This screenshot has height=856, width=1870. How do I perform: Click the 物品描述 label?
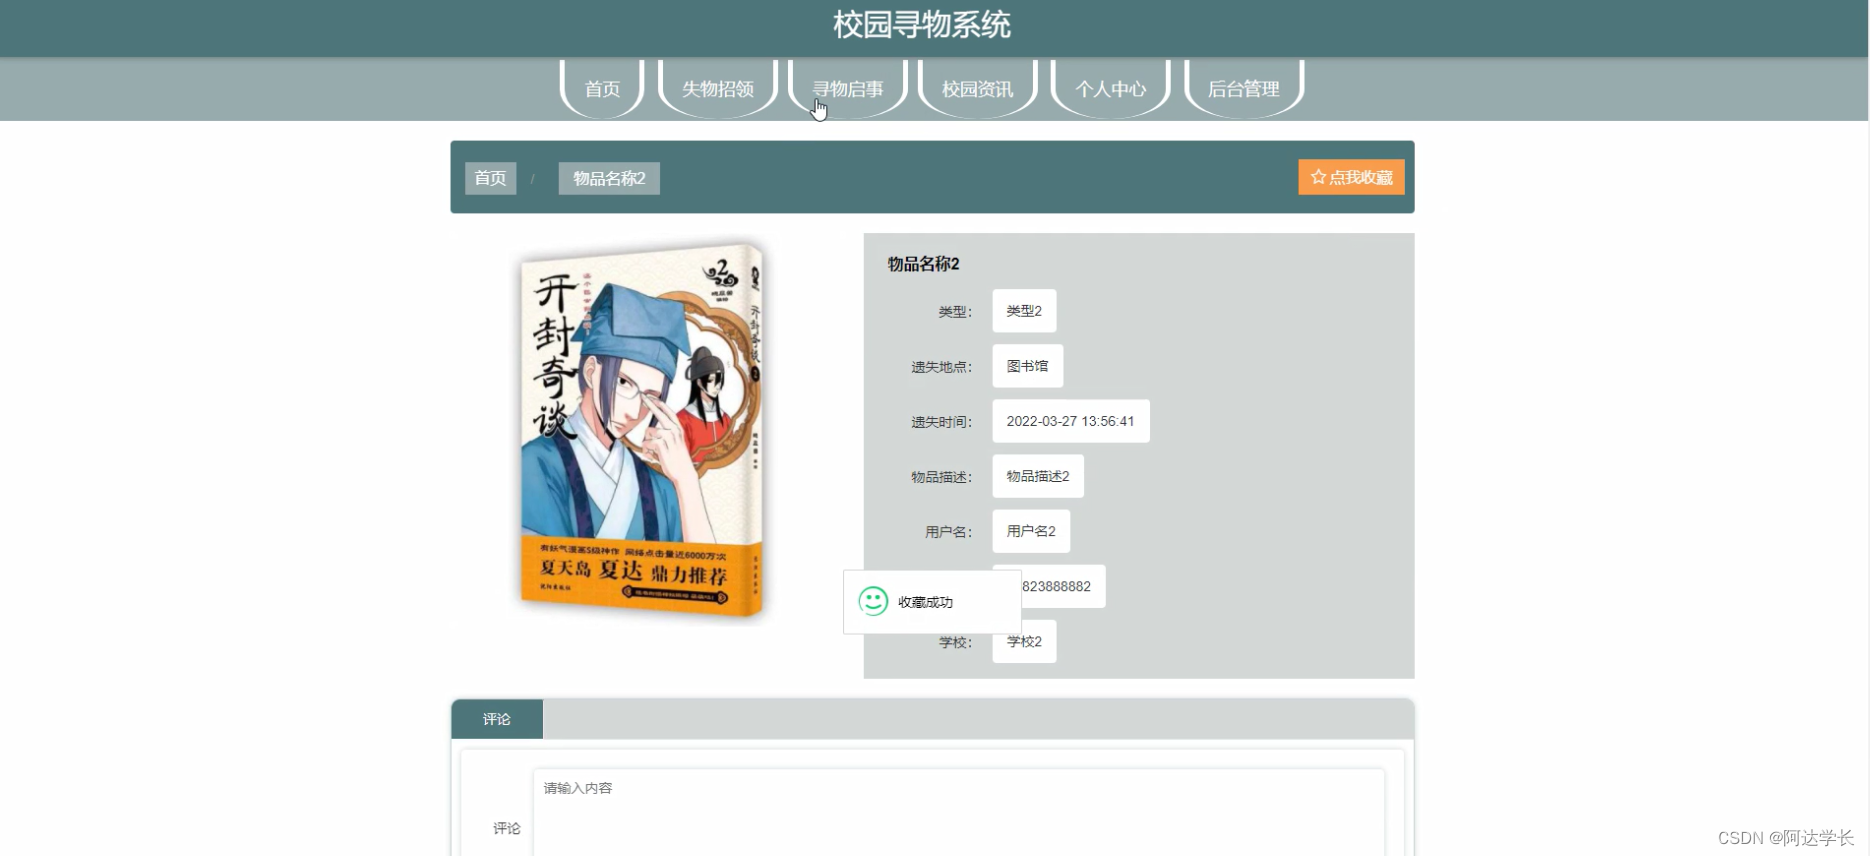941,477
